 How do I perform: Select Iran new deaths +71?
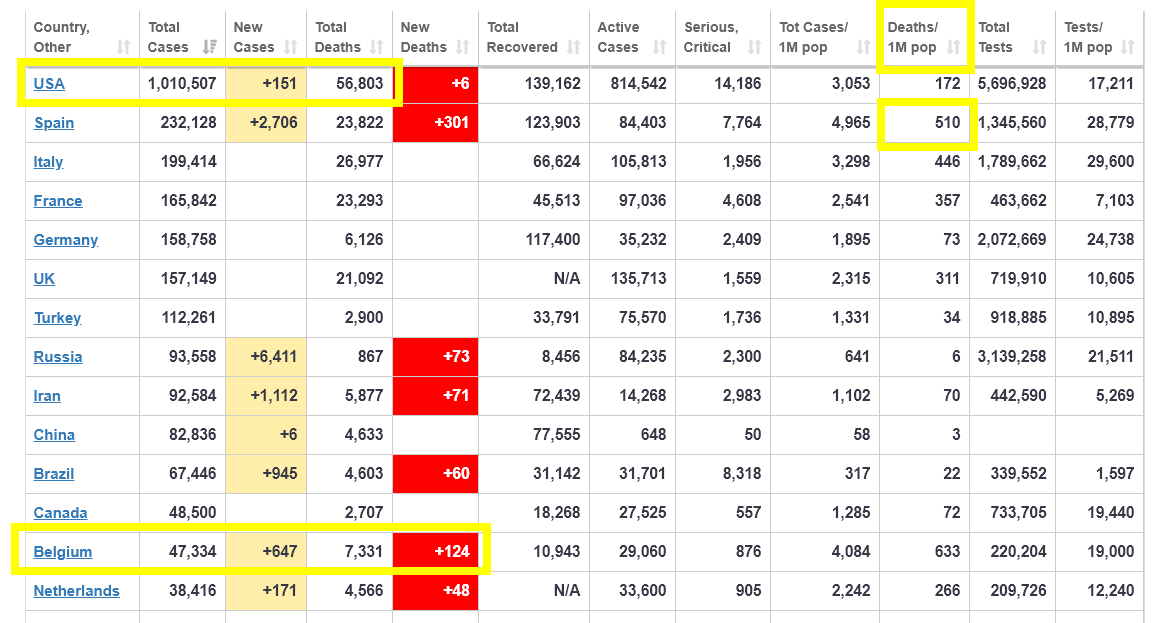coord(456,395)
